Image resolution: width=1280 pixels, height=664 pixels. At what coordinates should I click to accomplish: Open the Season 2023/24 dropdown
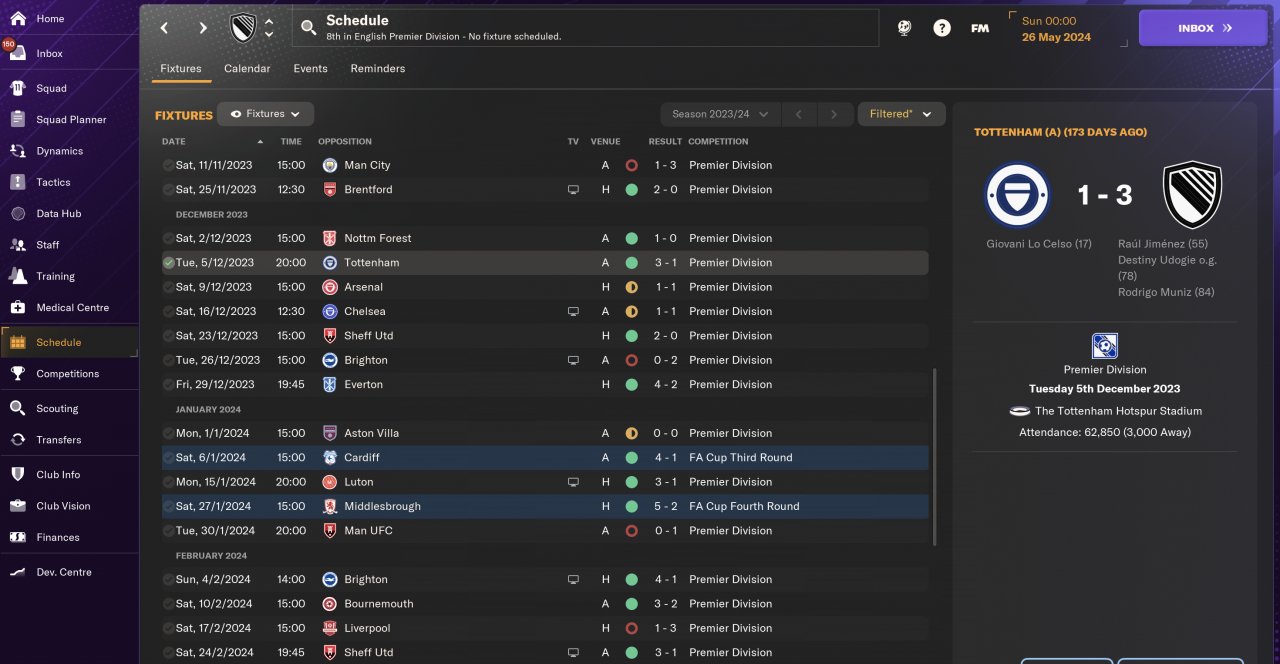(x=720, y=114)
